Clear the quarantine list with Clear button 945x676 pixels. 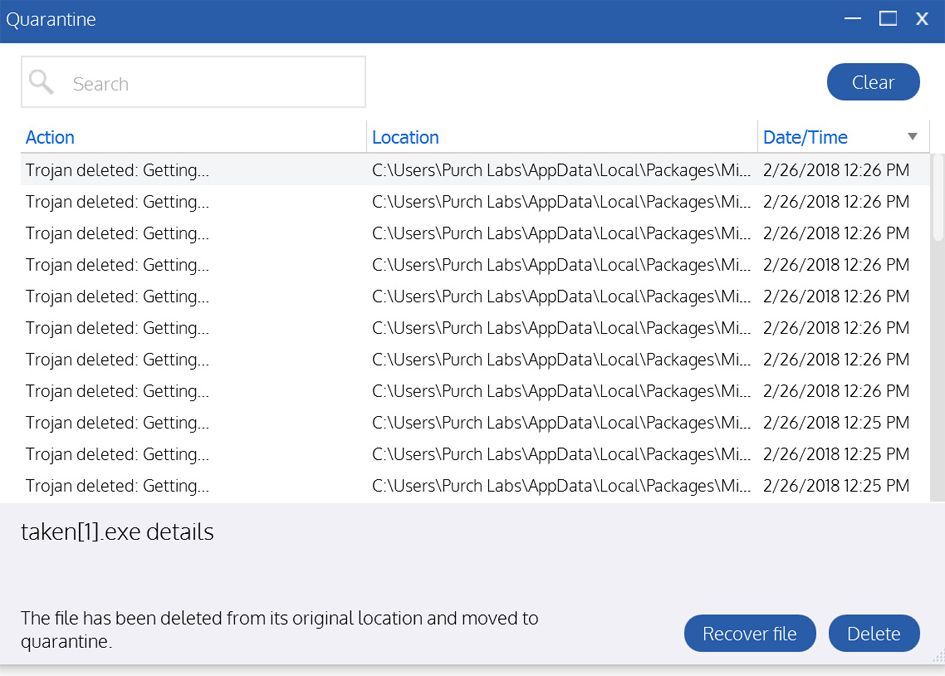point(873,82)
